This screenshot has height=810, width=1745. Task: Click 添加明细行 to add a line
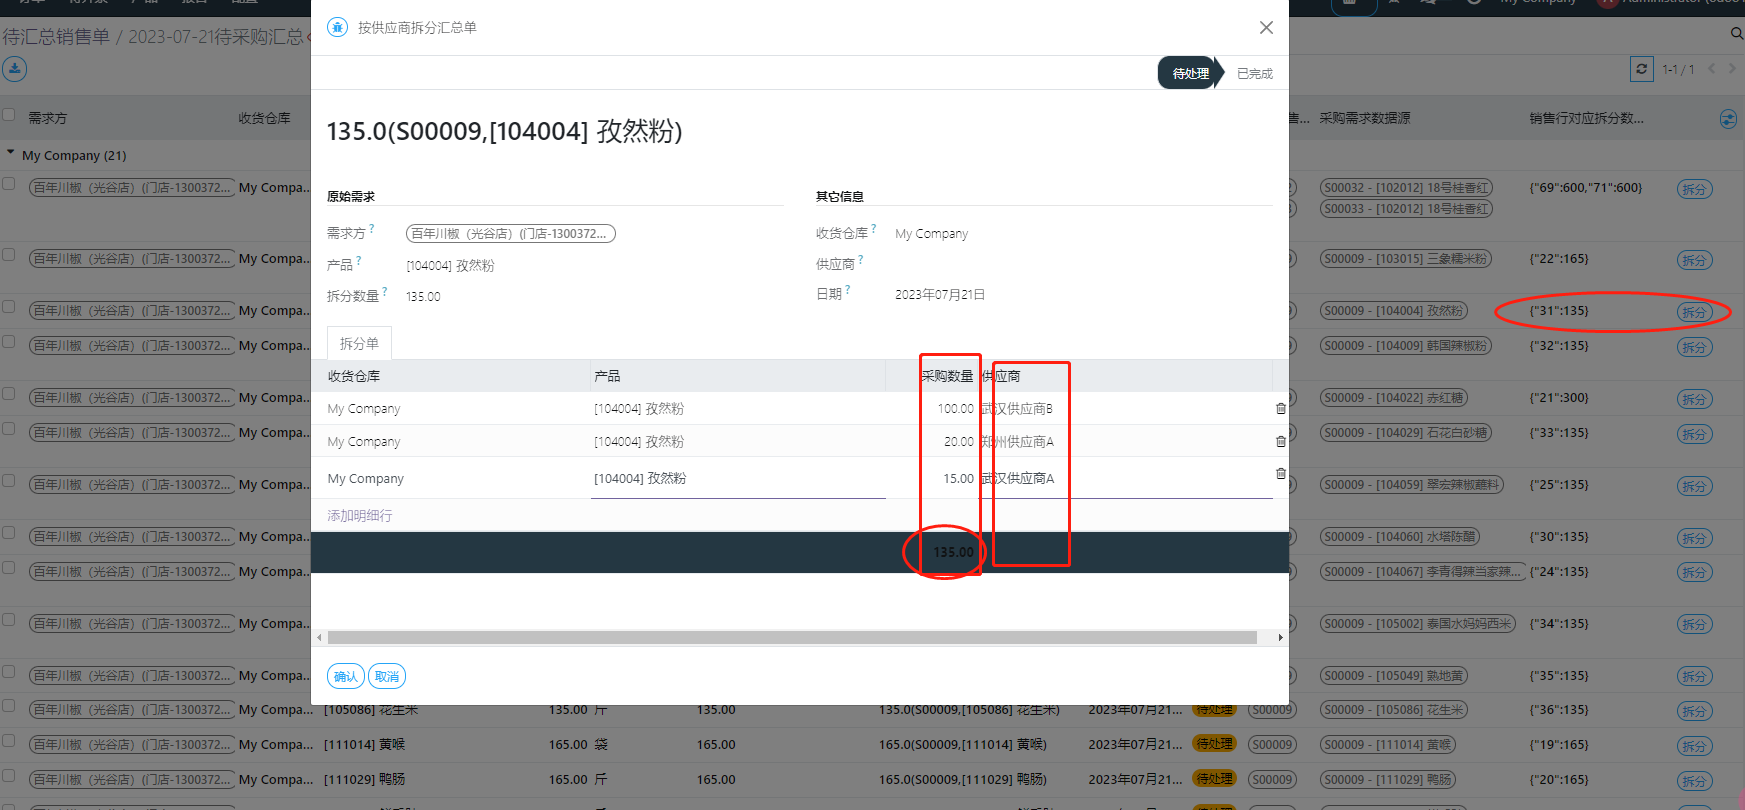(x=360, y=516)
